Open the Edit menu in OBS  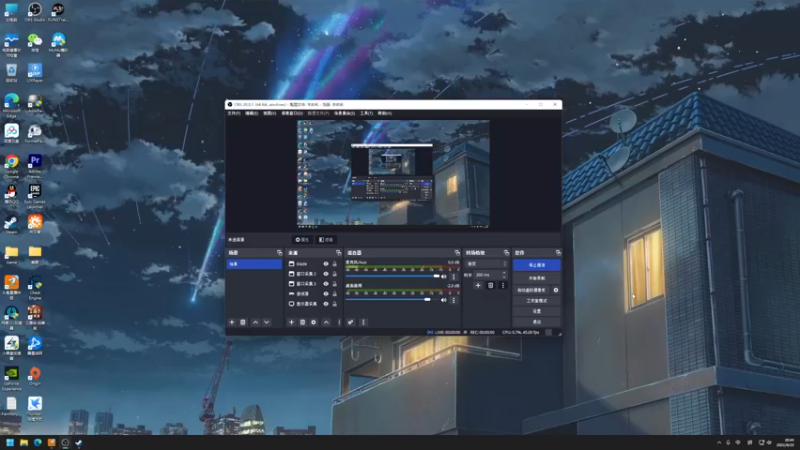coord(252,113)
